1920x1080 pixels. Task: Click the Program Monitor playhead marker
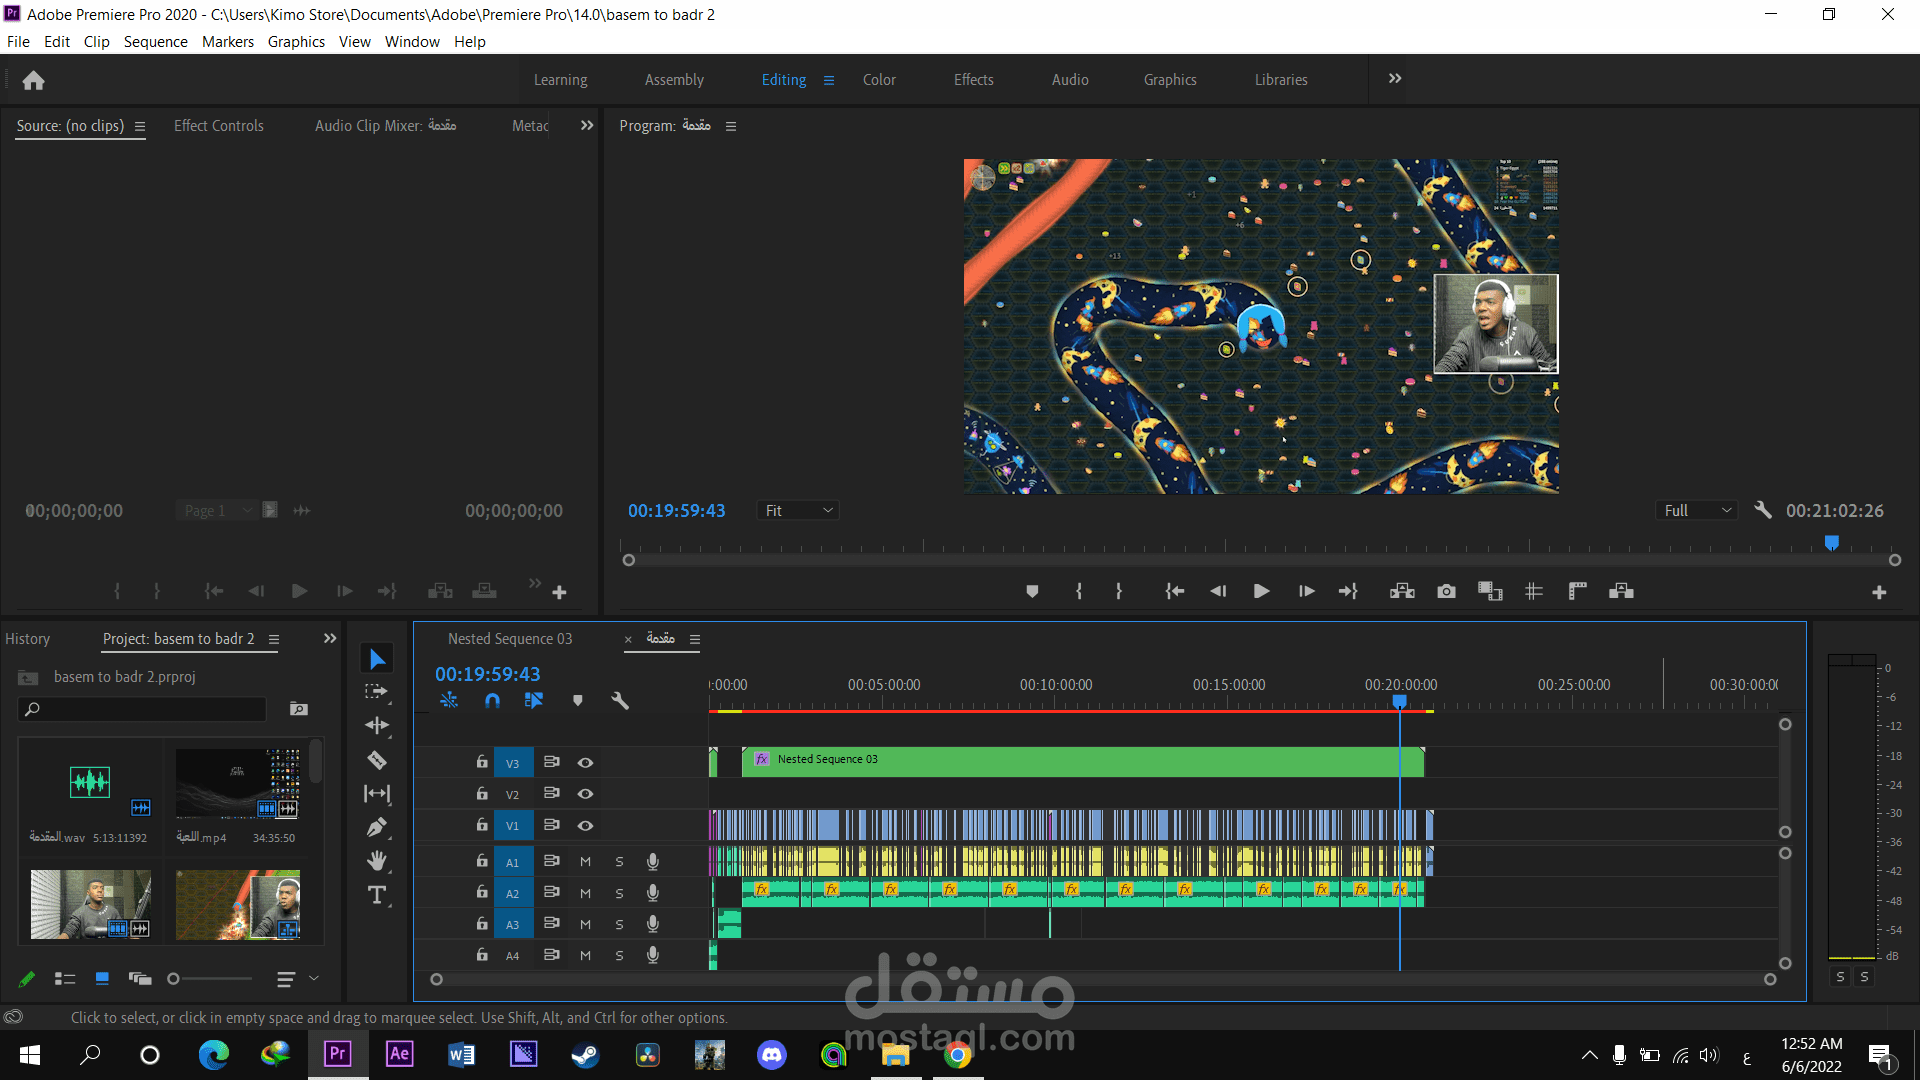[x=1831, y=543]
